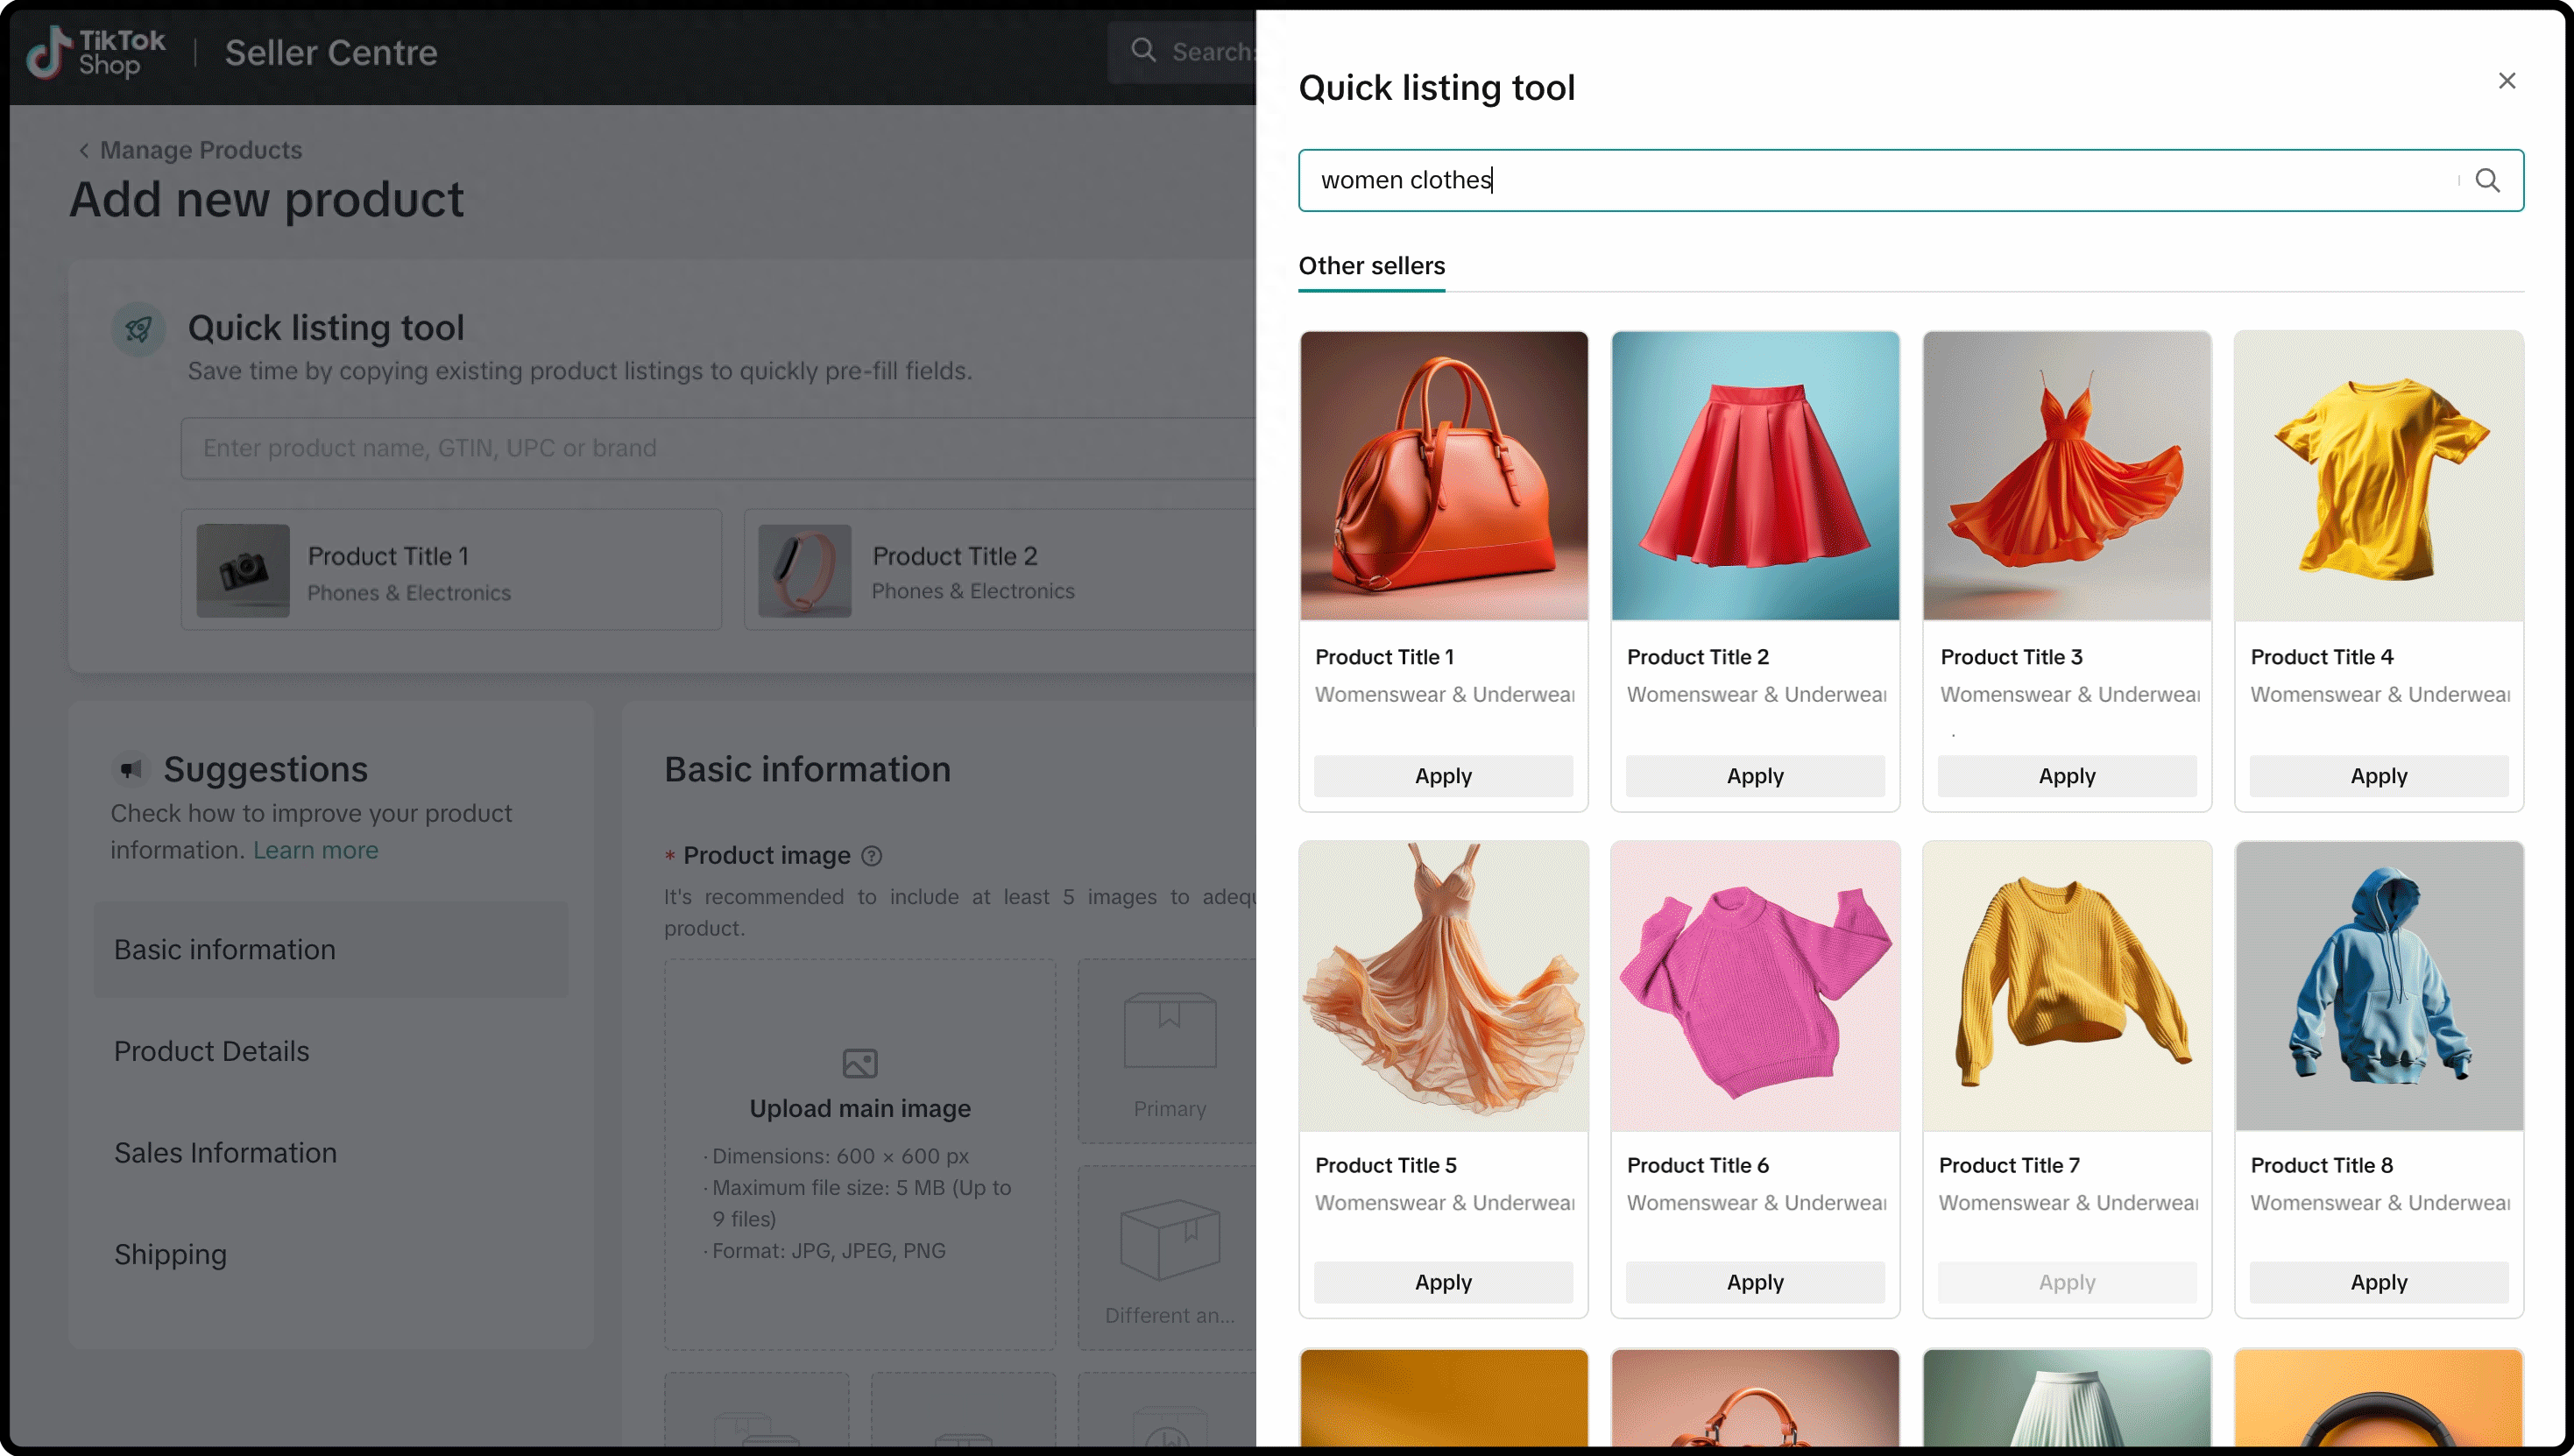
Task: Click the megaphone icon next to Suggestions
Action: 131,769
